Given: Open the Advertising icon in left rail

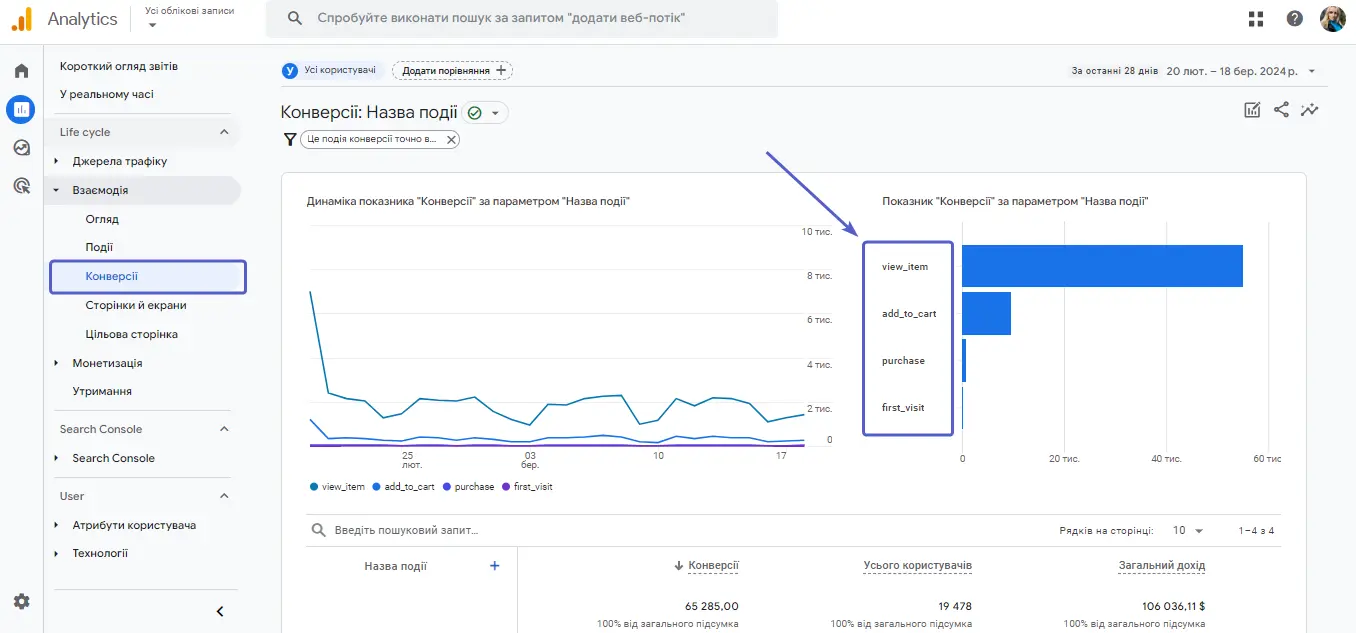Looking at the screenshot, I should (x=21, y=185).
